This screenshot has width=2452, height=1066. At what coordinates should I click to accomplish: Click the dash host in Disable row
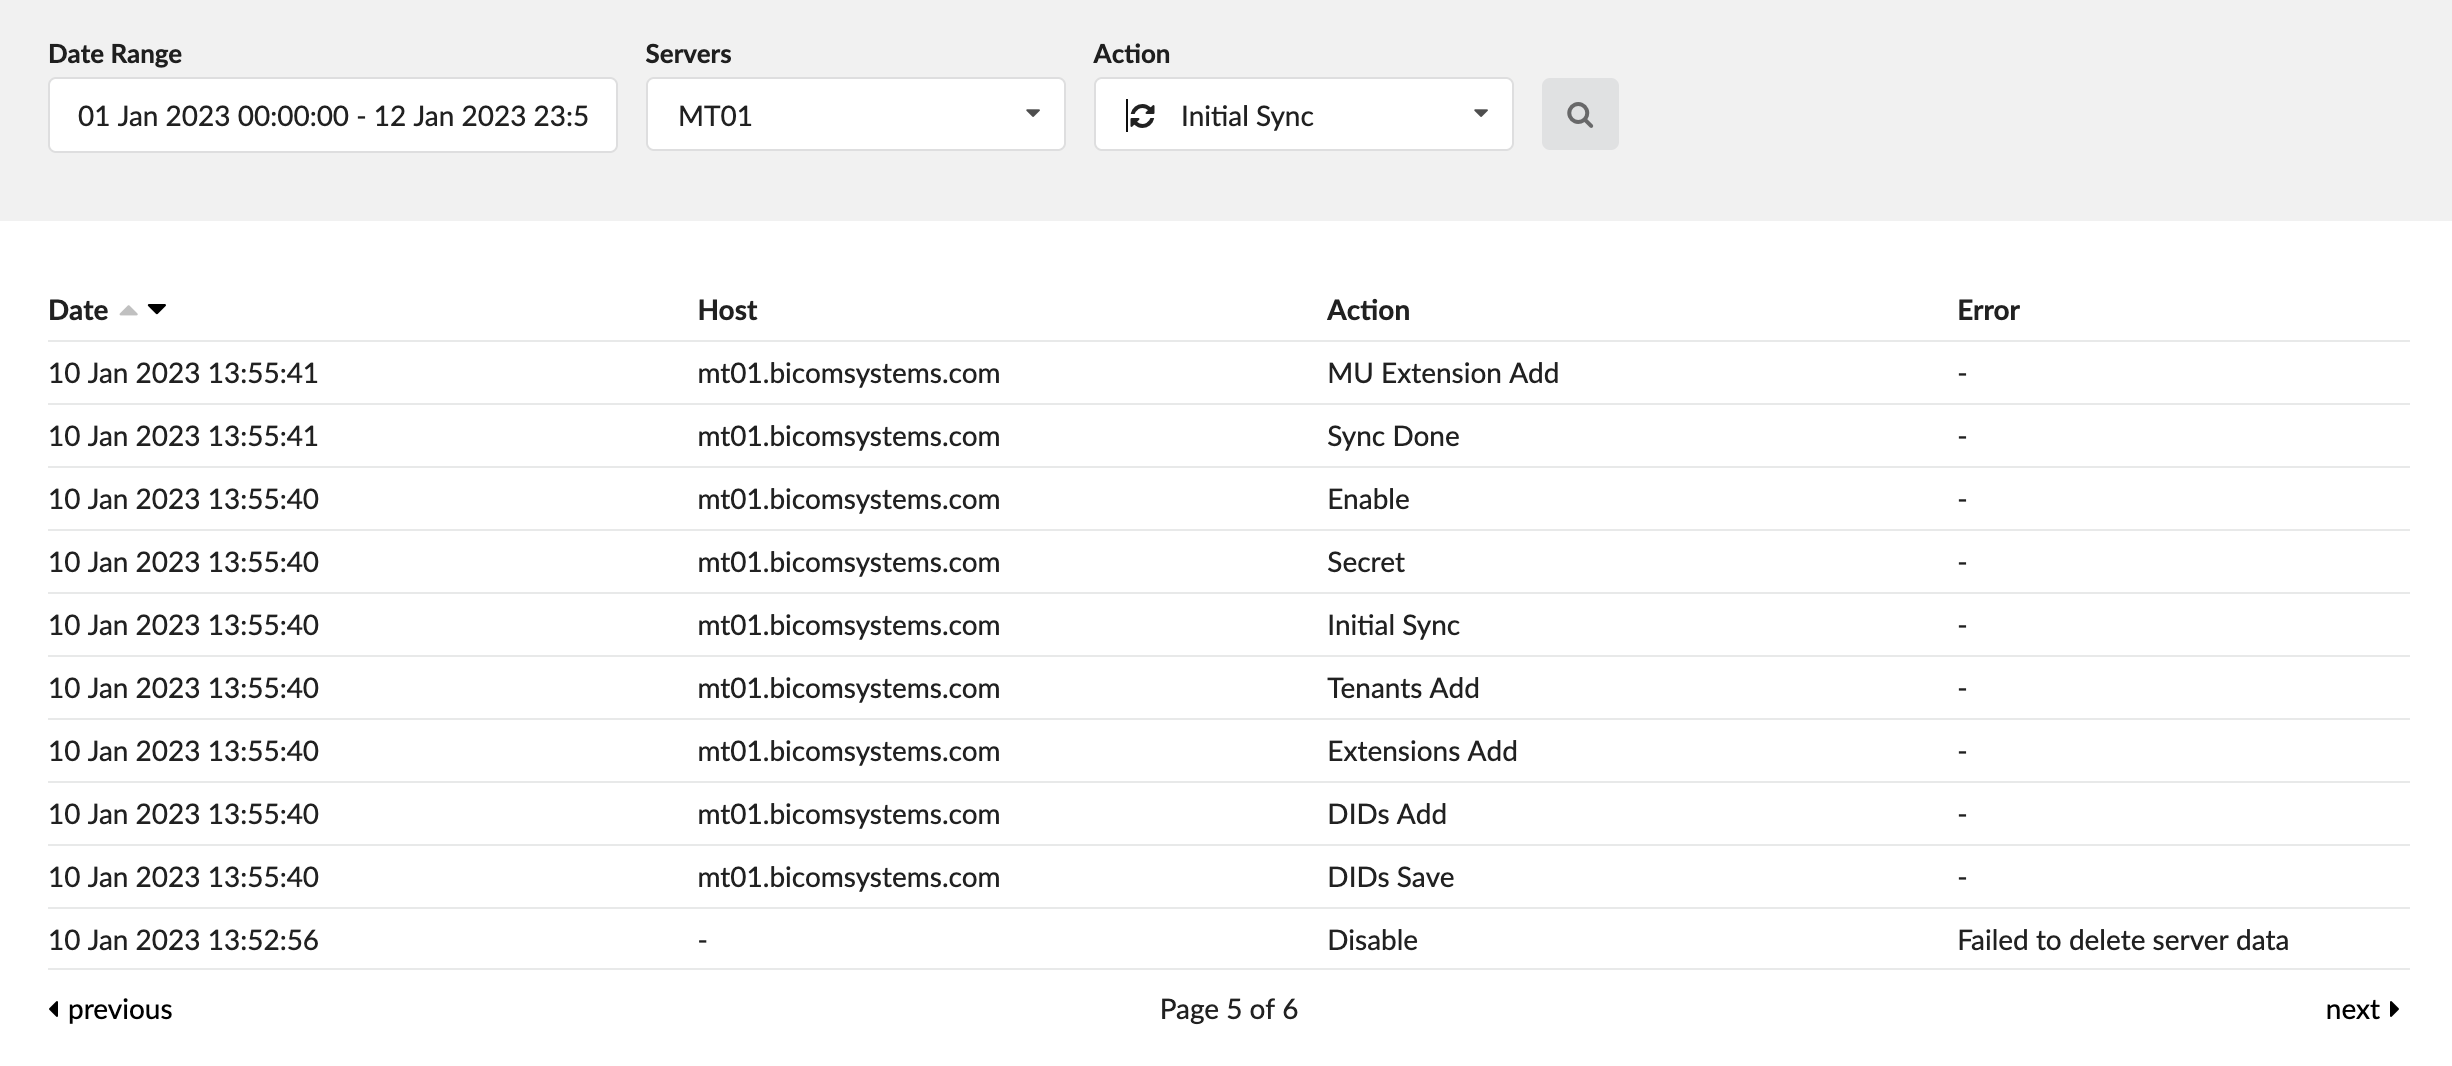(703, 941)
